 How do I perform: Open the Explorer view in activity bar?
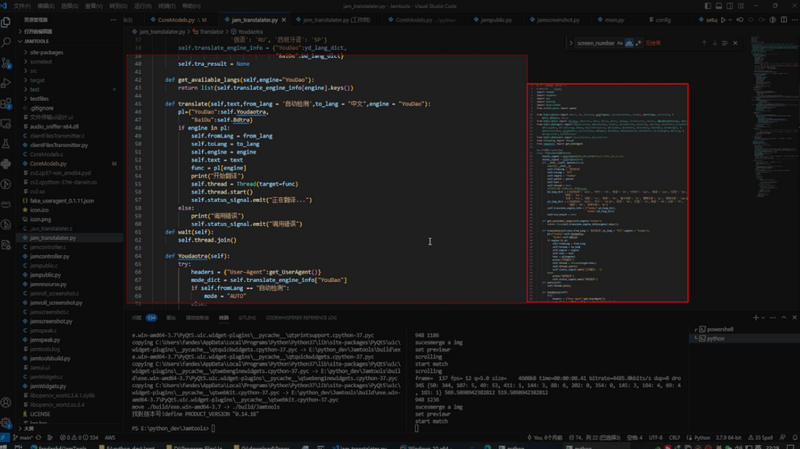pyautogui.click(x=6, y=20)
